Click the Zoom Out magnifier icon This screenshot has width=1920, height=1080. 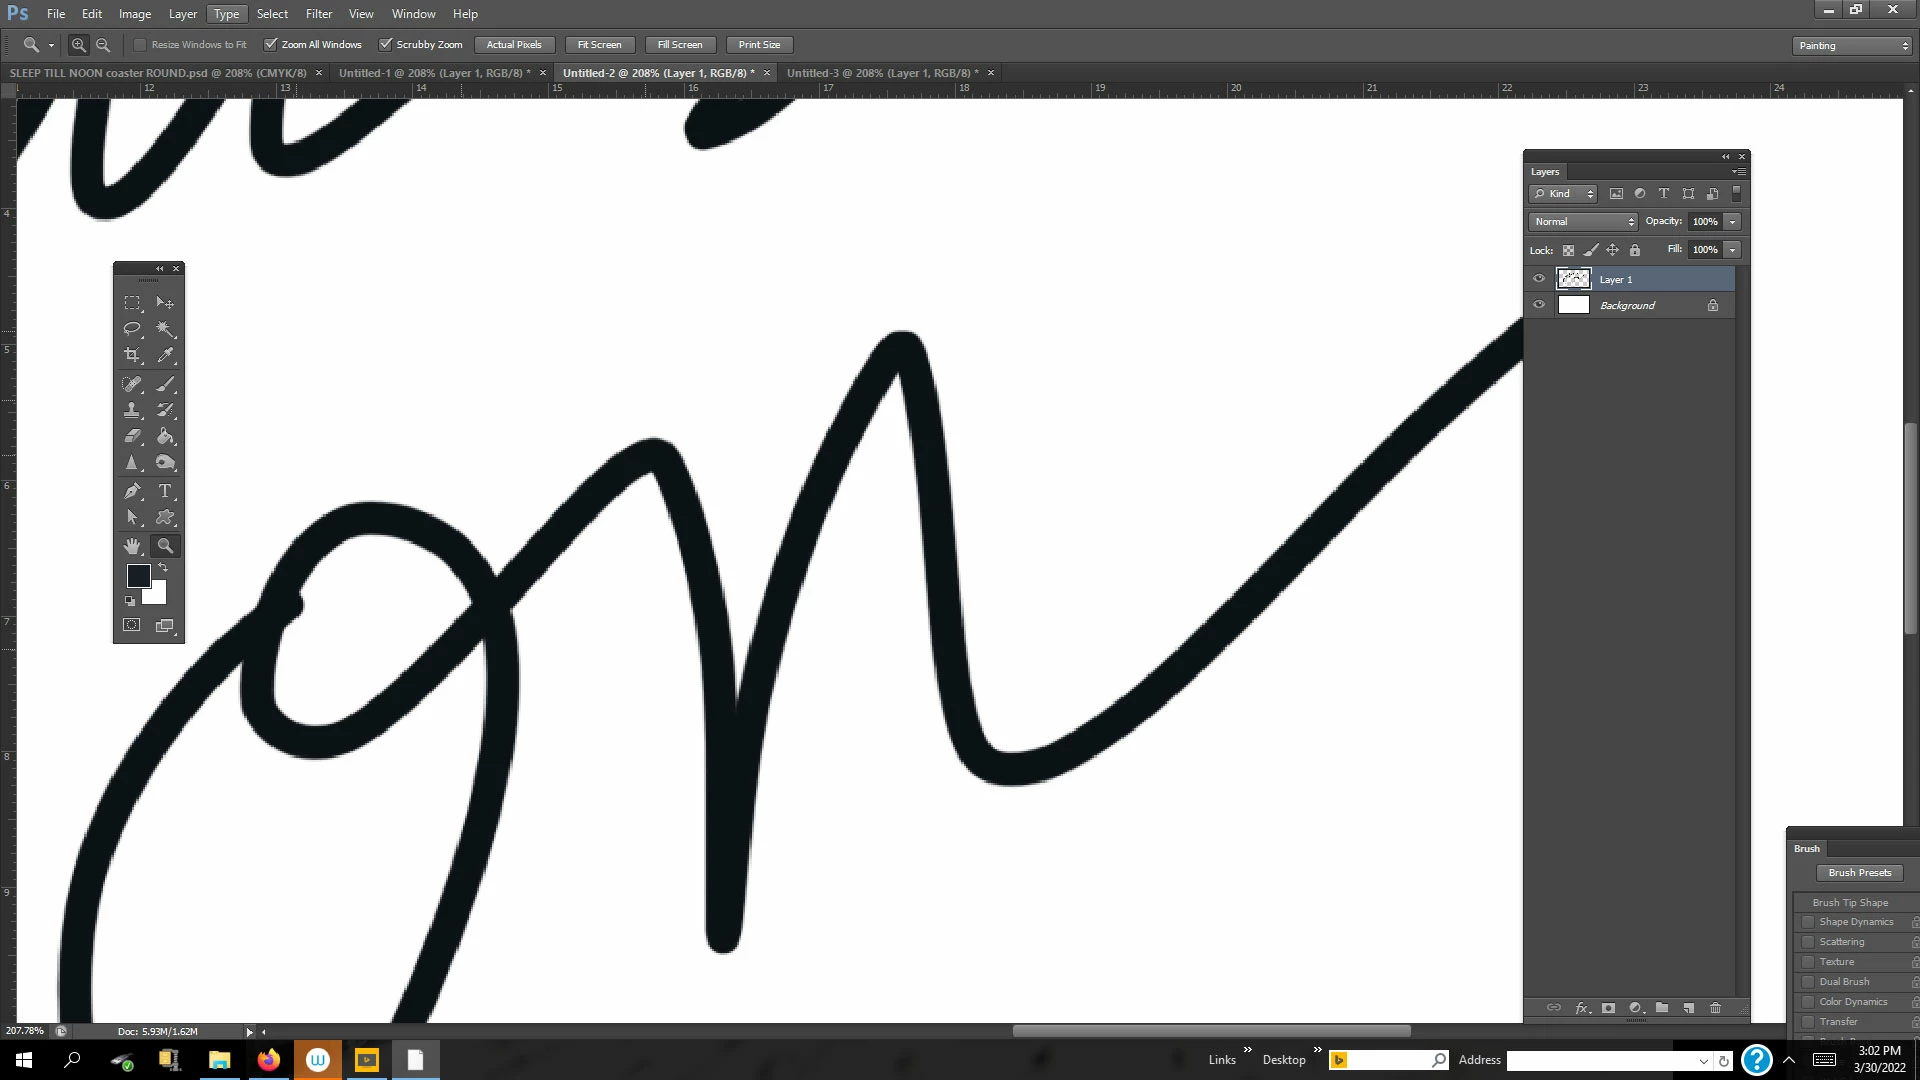103,45
